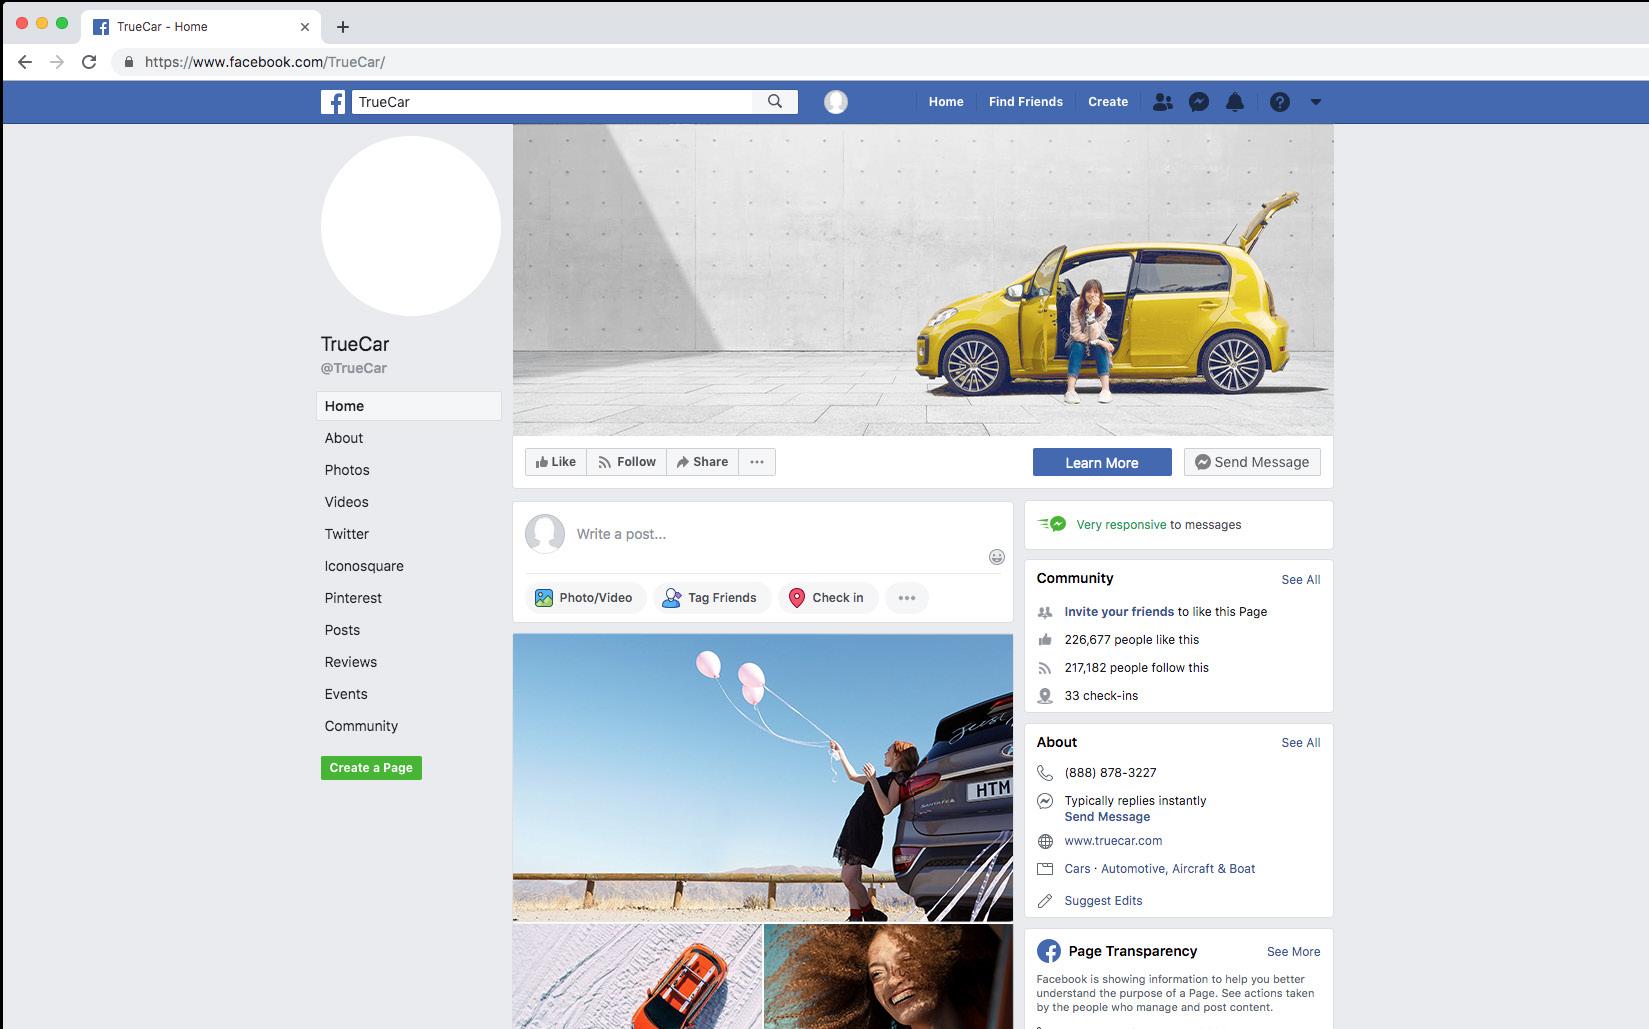1649x1029 pixels.
Task: Click Create in the top bar
Action: point(1108,102)
